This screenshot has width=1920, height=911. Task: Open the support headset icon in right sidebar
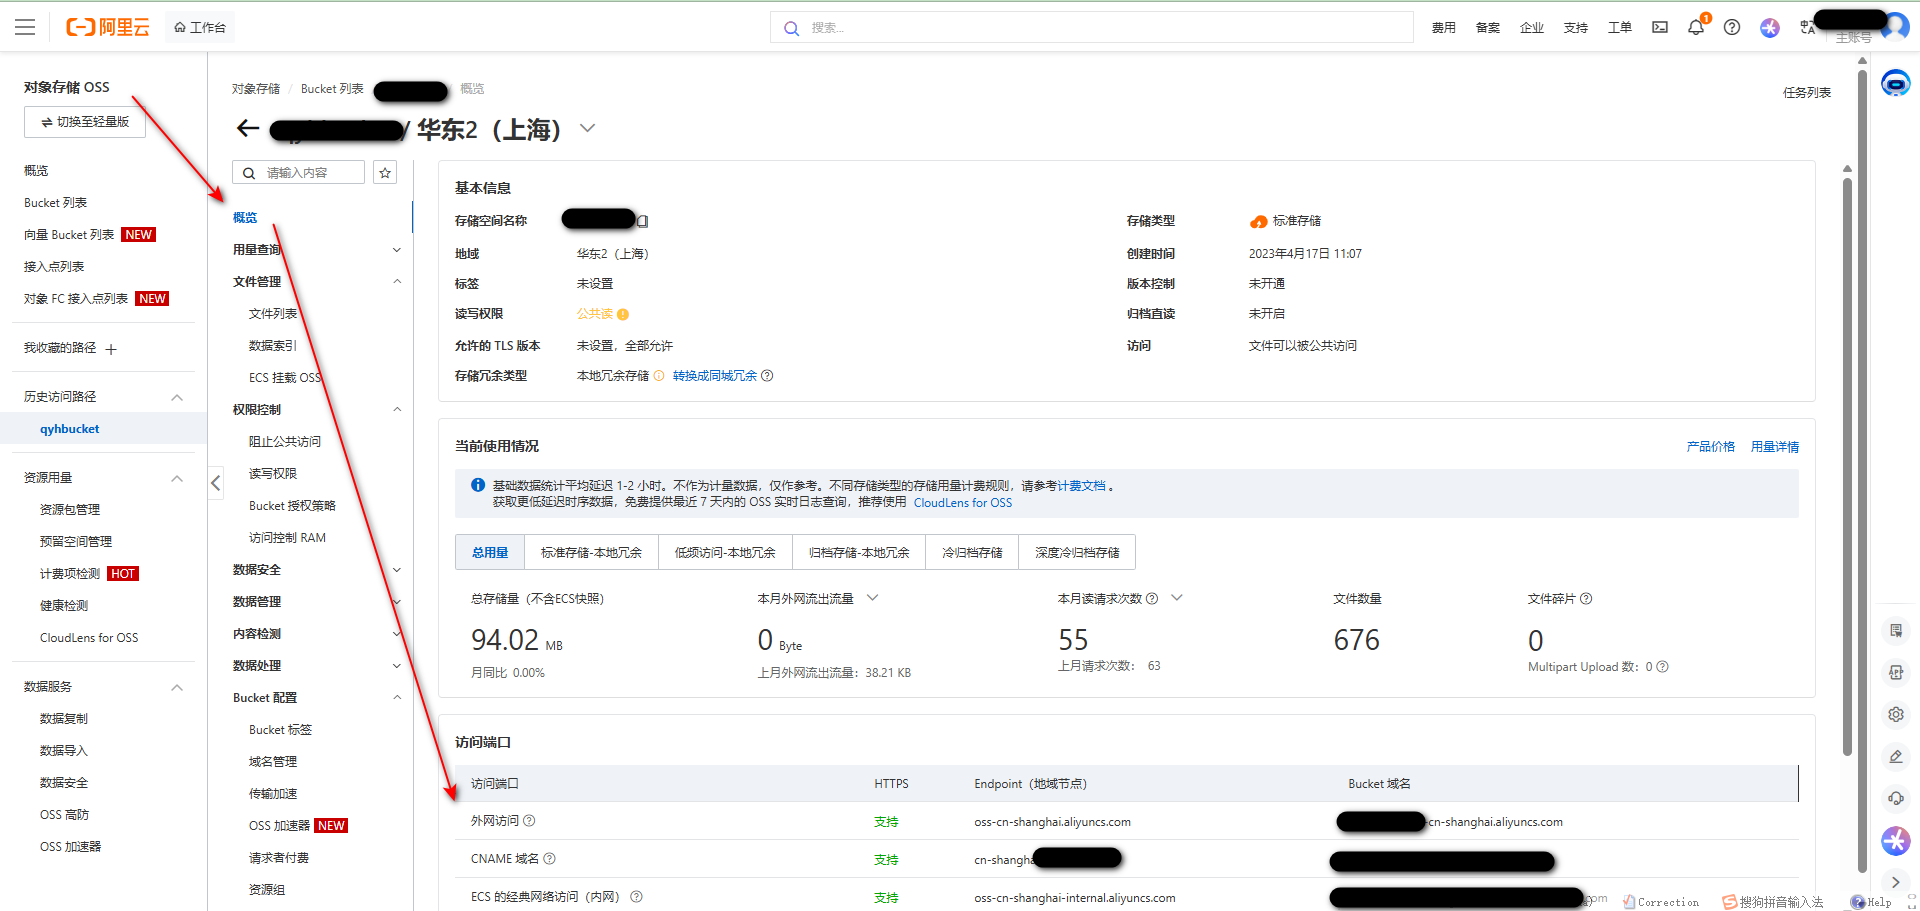1896,798
